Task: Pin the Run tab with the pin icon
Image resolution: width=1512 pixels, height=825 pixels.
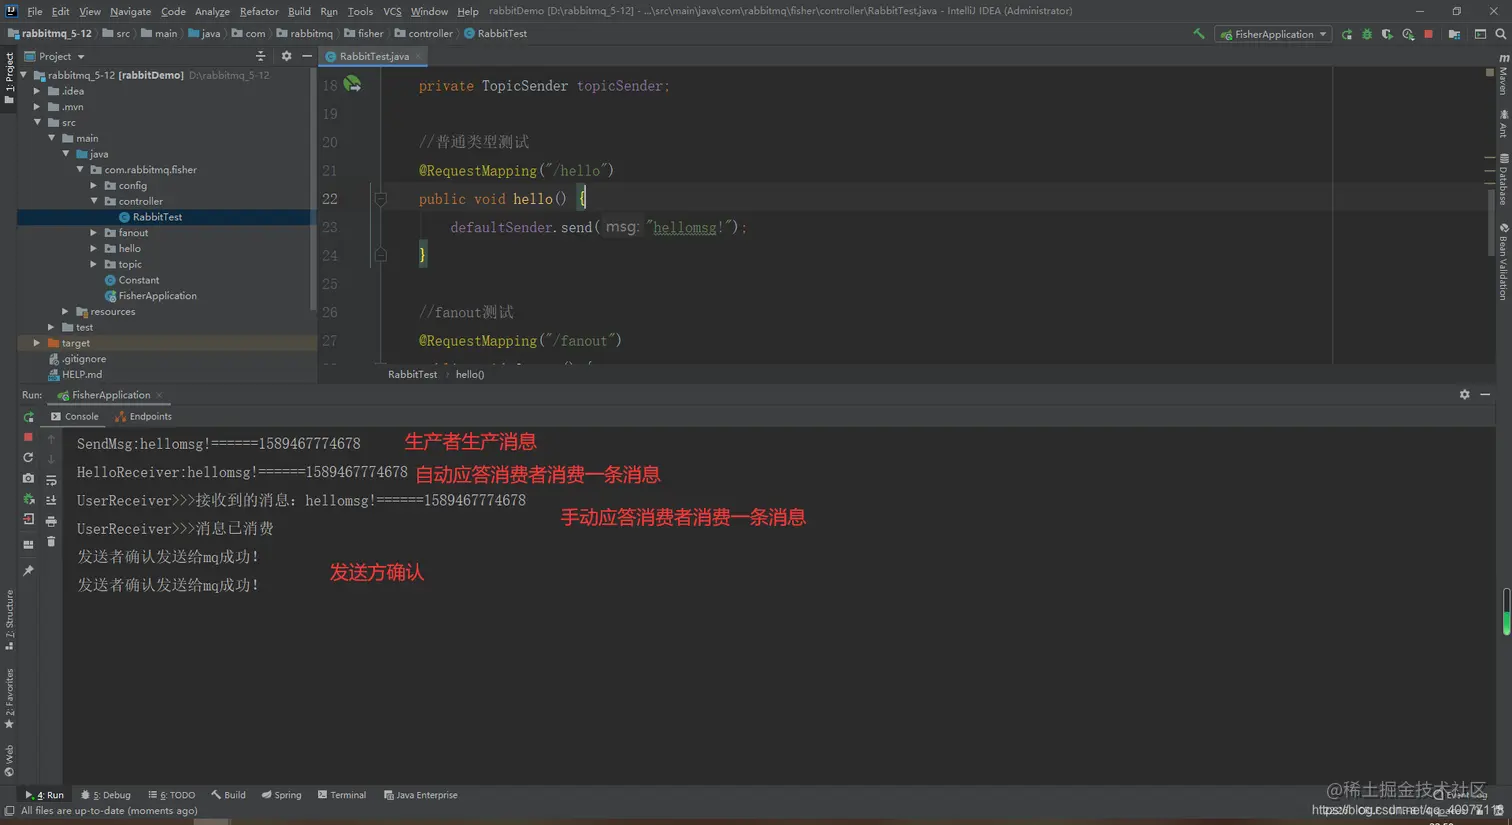Action: click(28, 571)
